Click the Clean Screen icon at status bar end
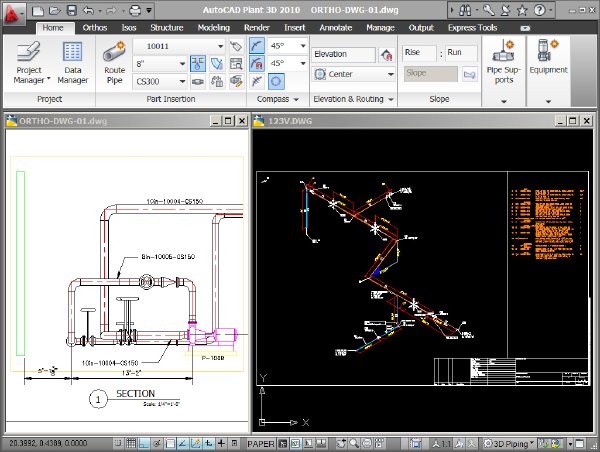 [580, 444]
